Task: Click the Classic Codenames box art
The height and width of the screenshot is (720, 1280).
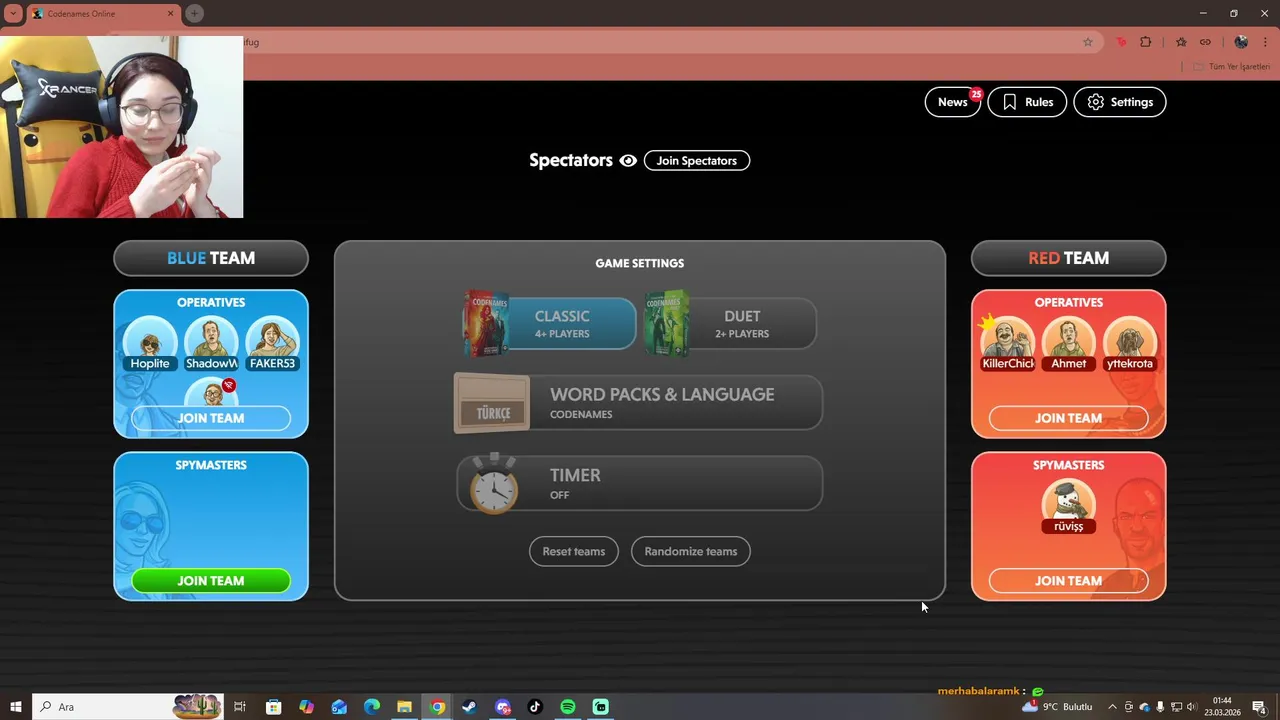Action: (x=486, y=324)
